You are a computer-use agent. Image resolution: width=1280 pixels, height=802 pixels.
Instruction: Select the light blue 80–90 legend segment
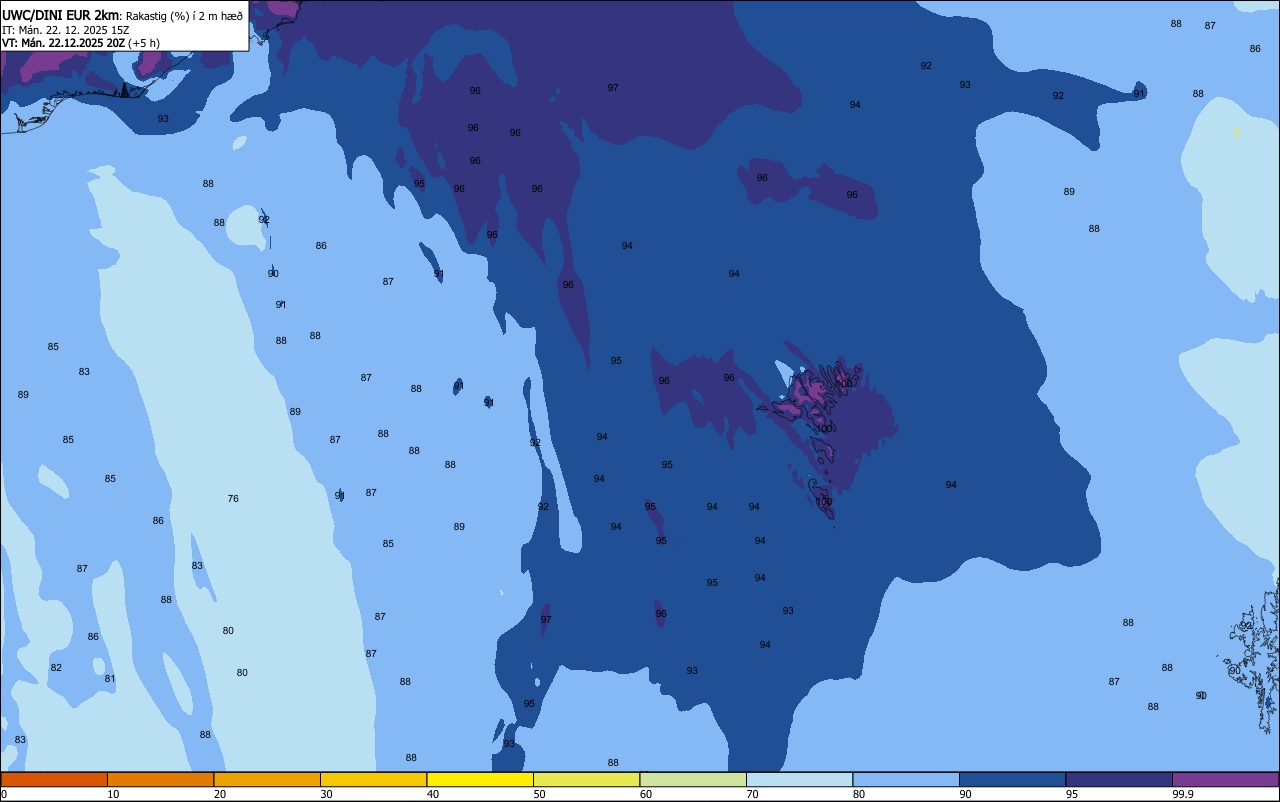pyautogui.click(x=906, y=779)
